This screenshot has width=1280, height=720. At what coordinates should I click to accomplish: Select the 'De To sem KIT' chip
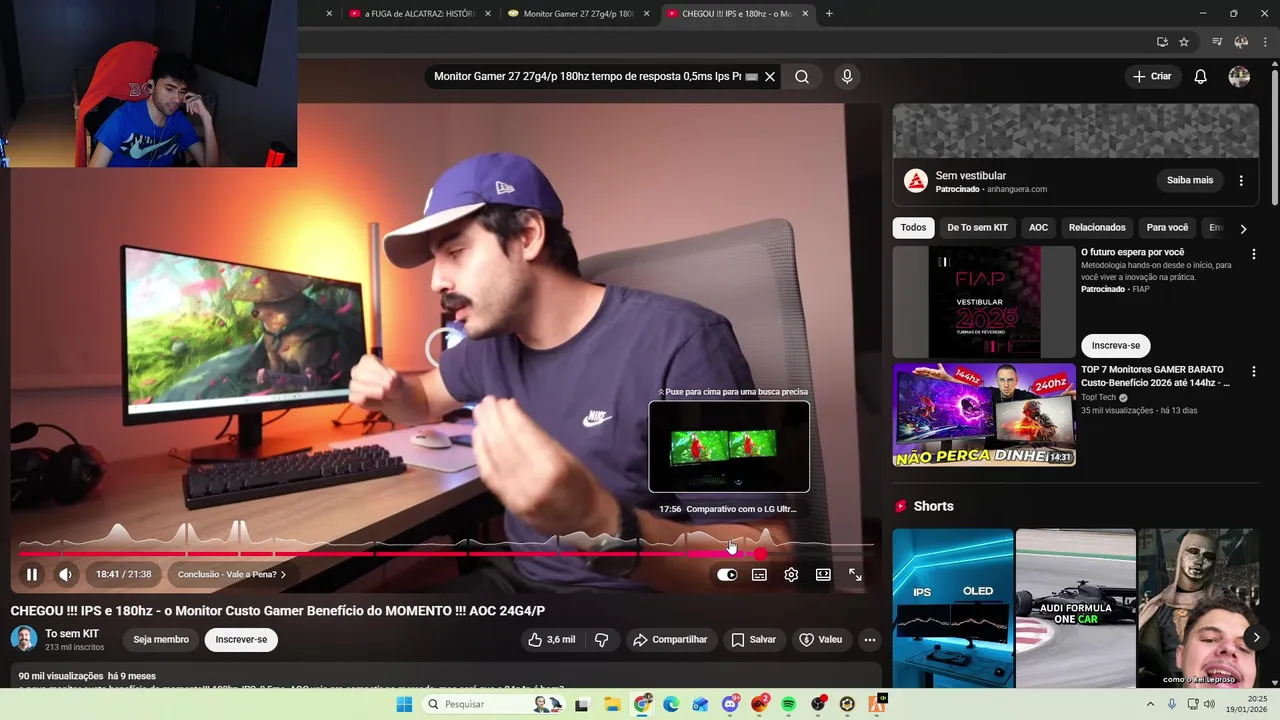pyautogui.click(x=977, y=228)
